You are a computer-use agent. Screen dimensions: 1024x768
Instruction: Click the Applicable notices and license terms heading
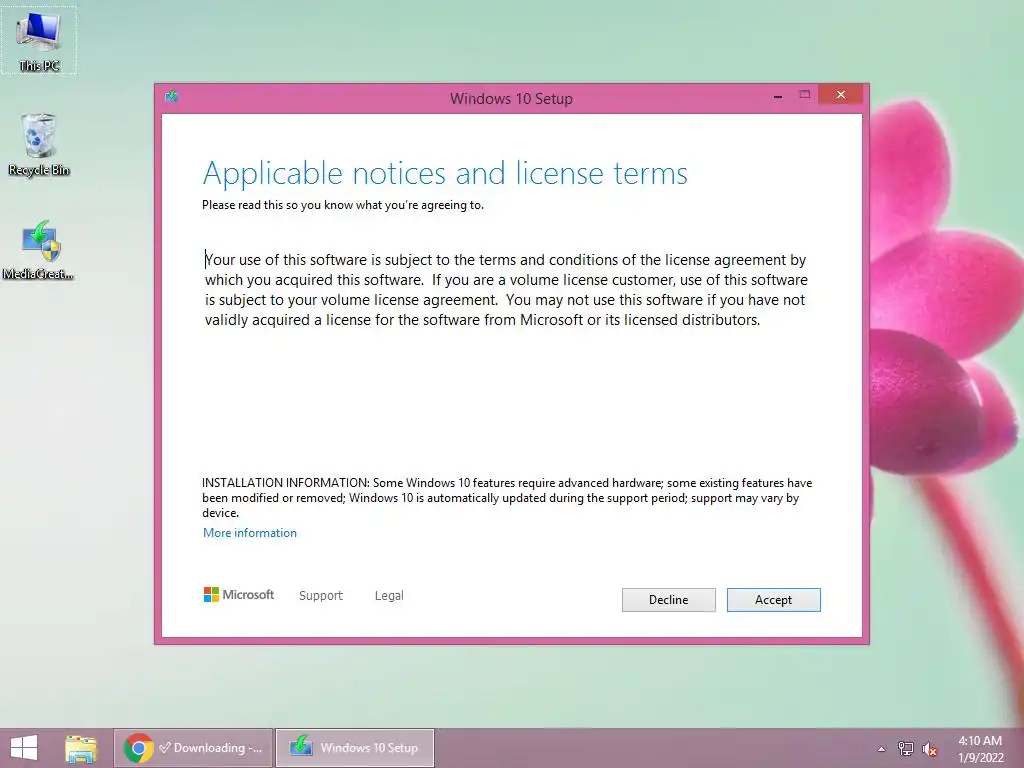(445, 173)
